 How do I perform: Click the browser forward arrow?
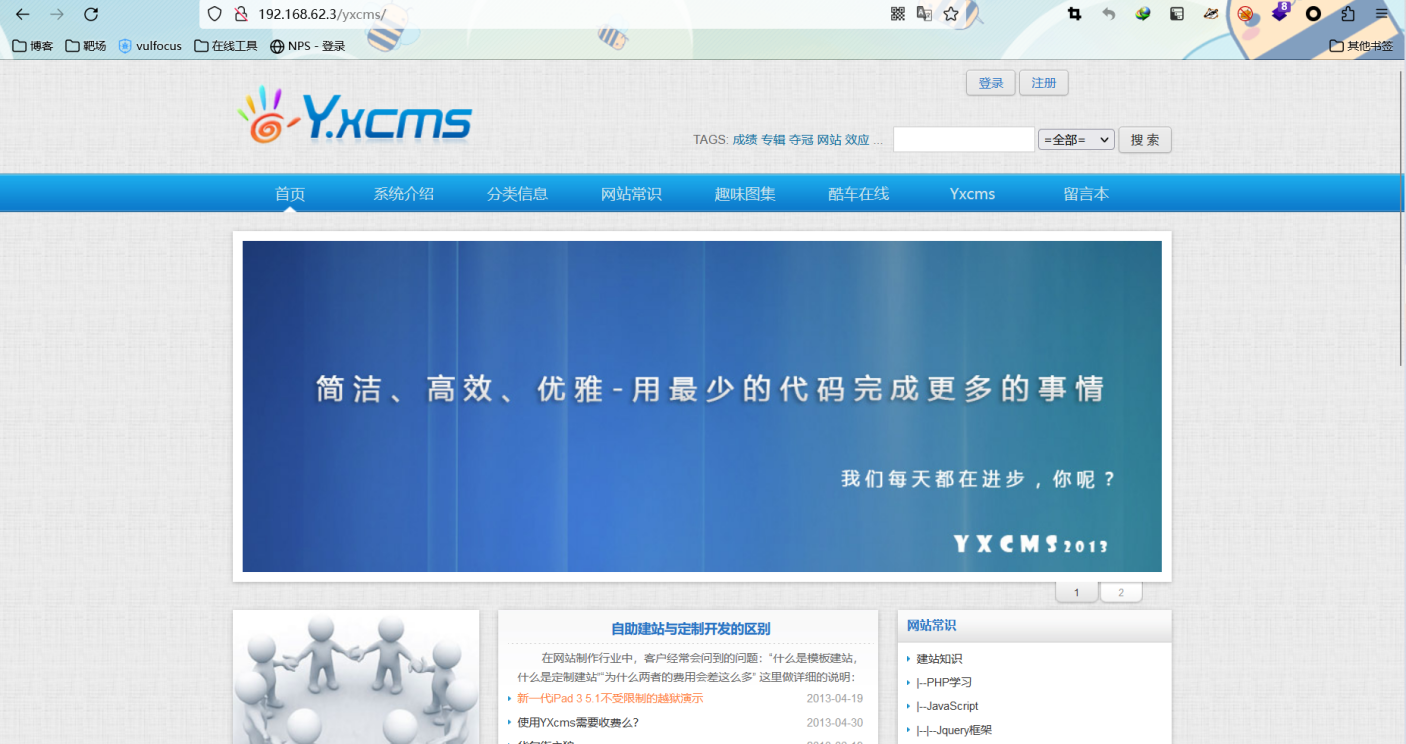[57, 14]
